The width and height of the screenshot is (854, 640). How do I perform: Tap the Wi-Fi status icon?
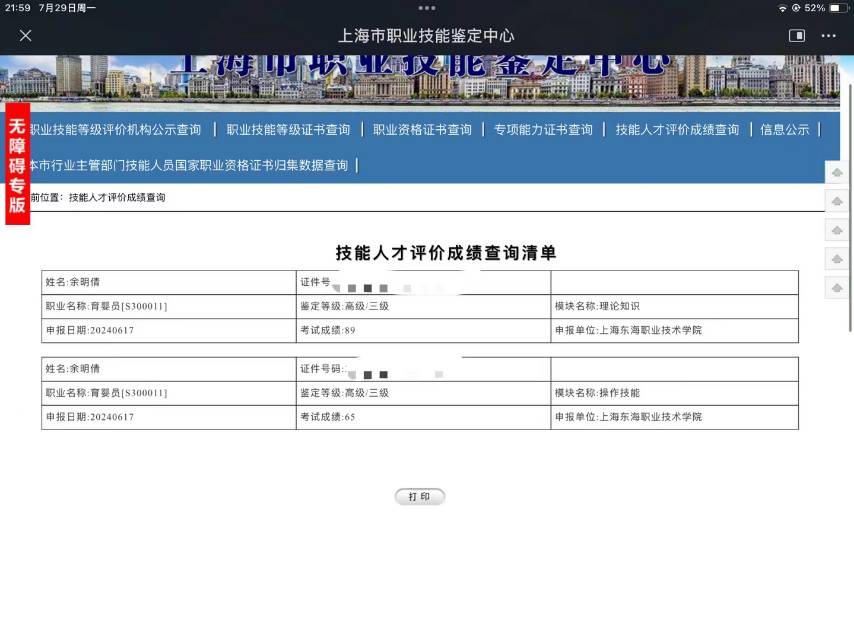point(782,8)
